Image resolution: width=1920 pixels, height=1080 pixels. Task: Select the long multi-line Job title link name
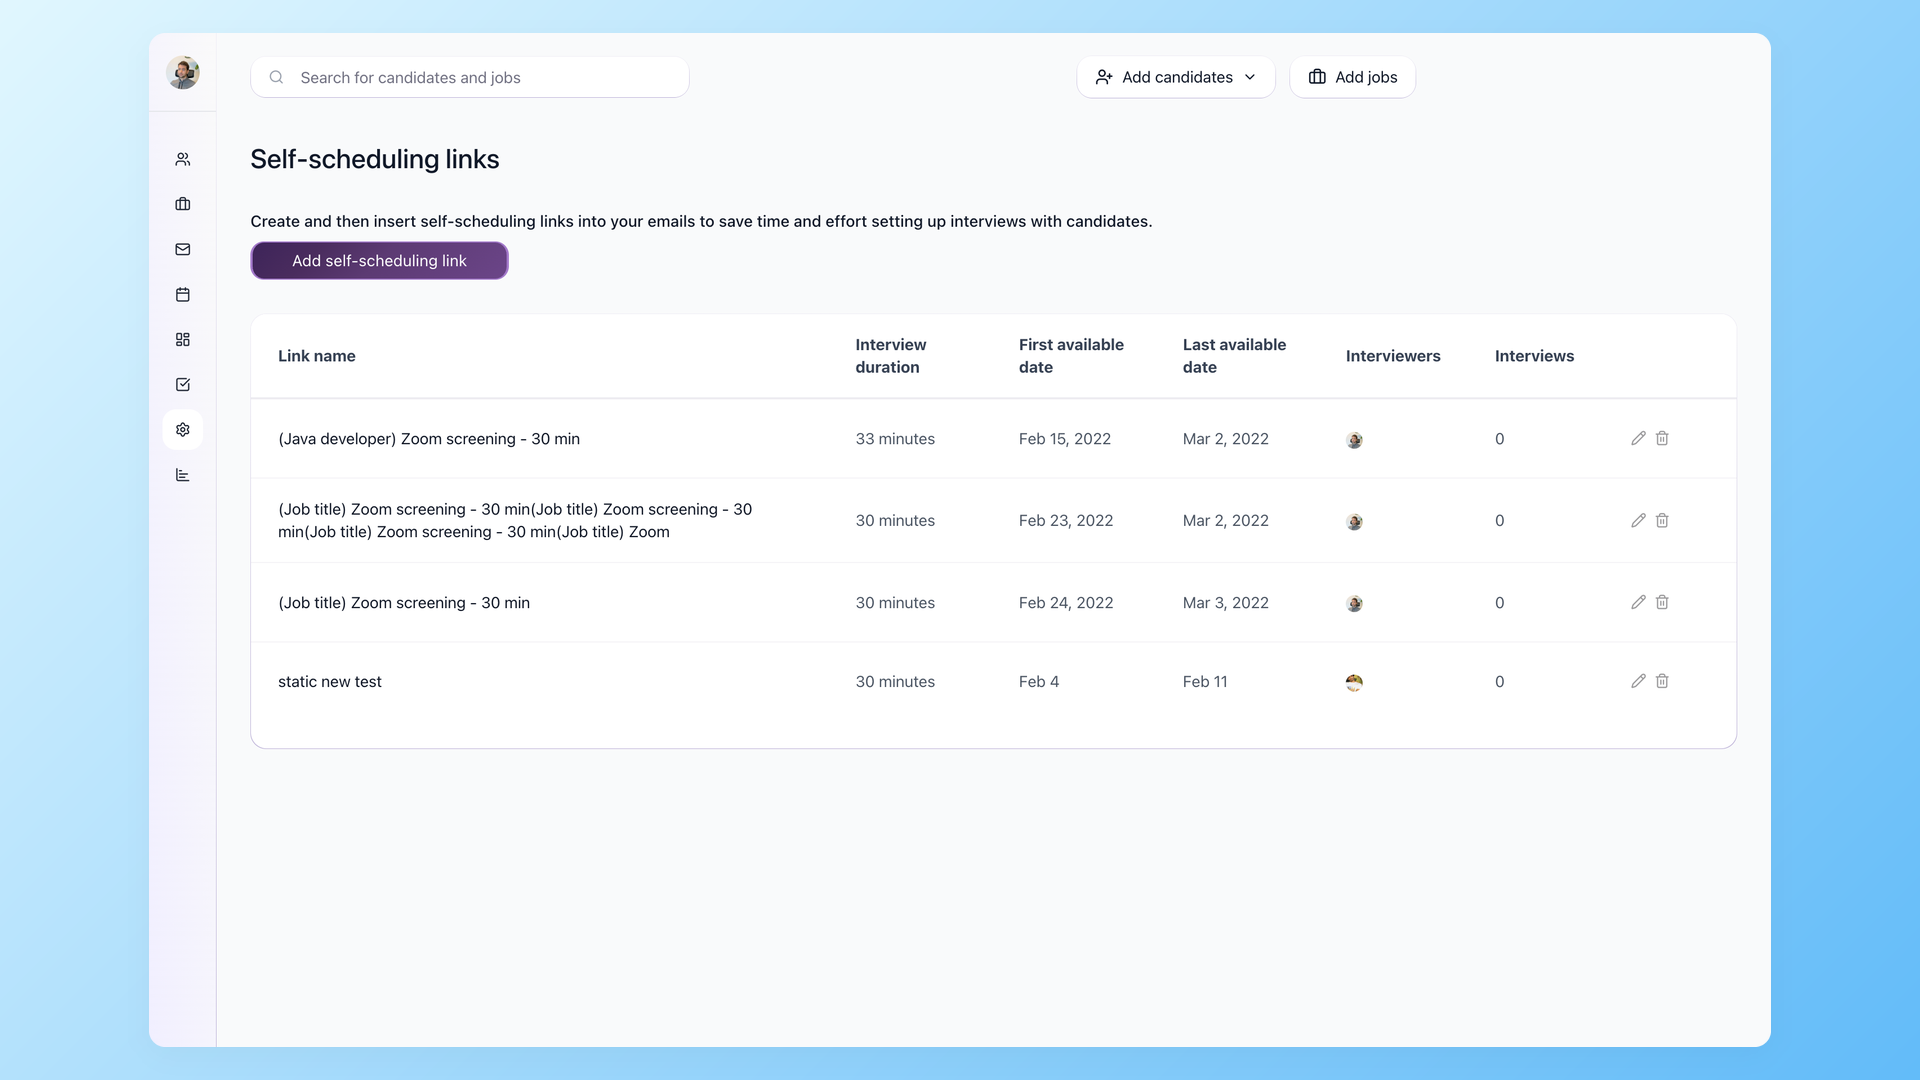(515, 521)
